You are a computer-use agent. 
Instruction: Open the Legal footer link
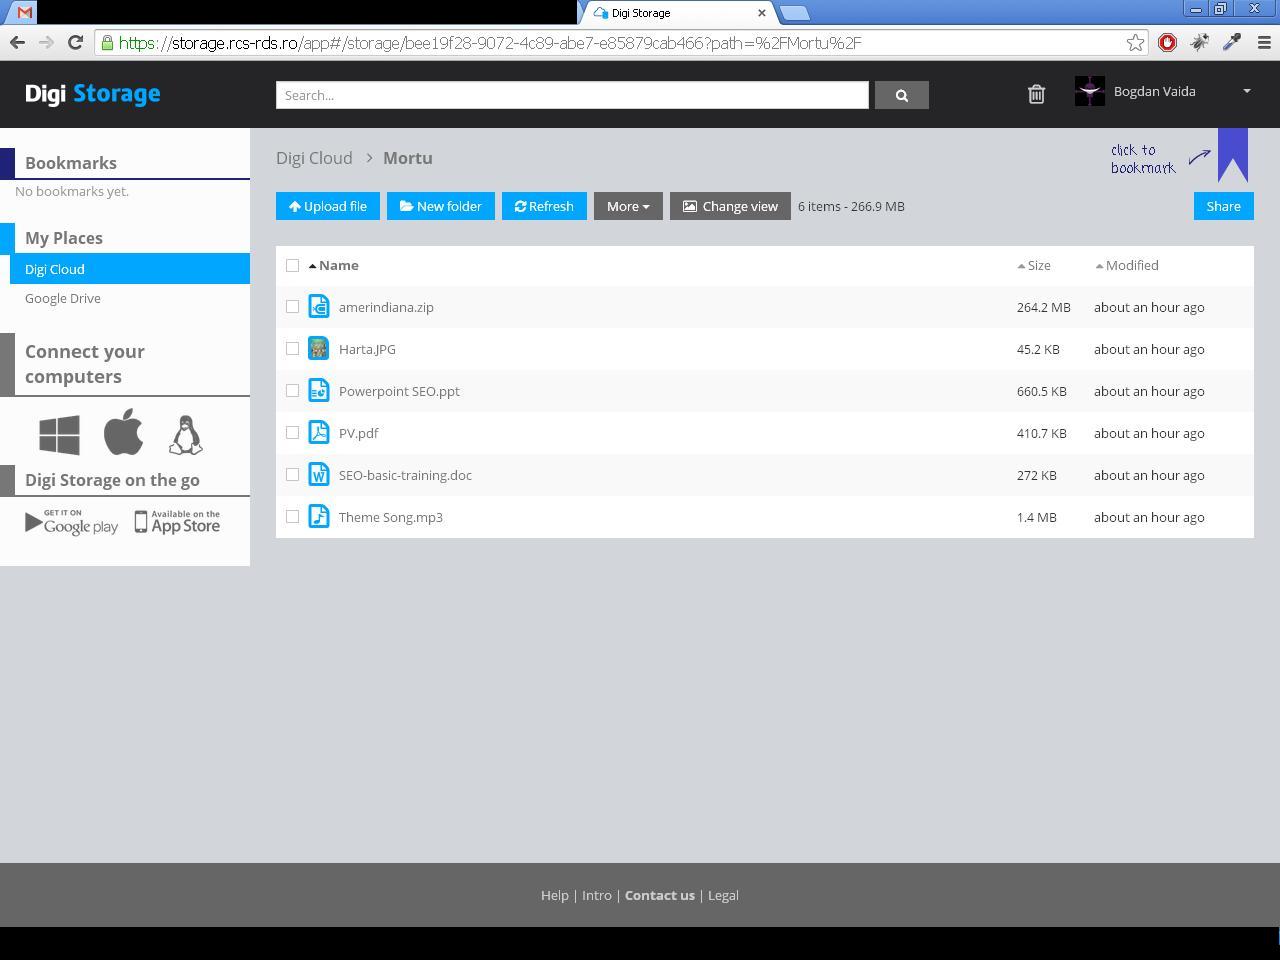coord(723,895)
